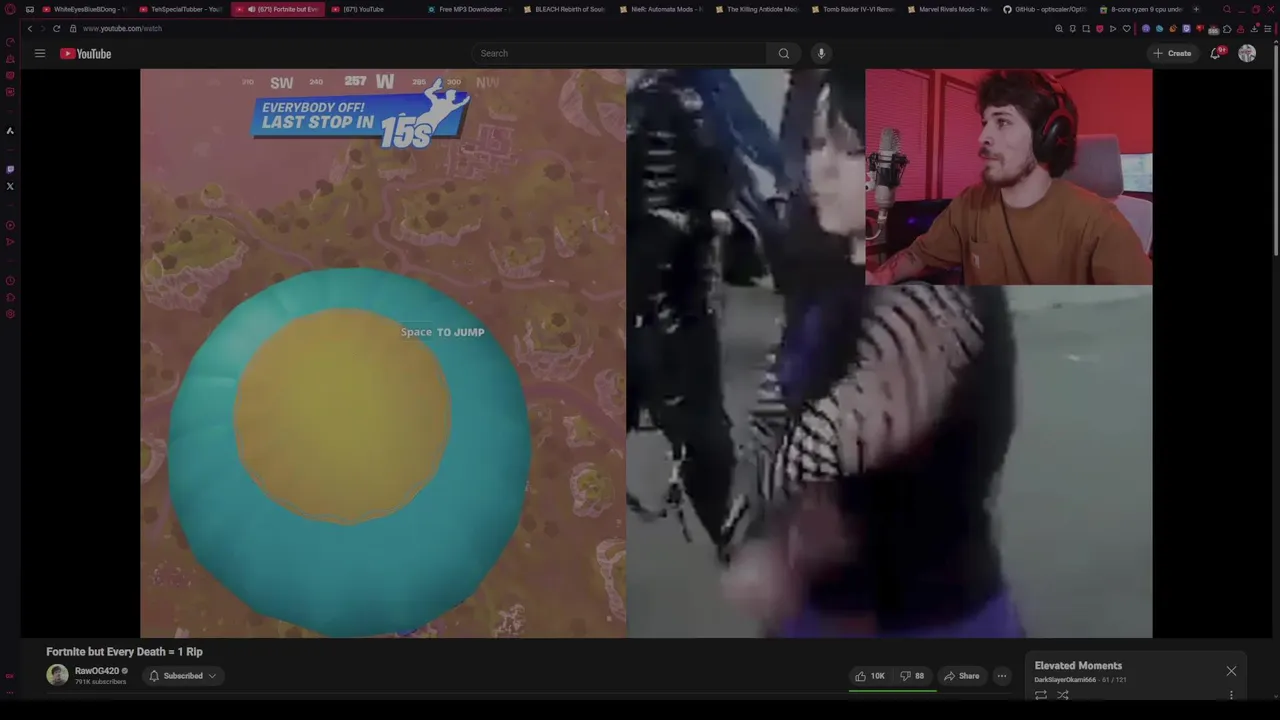This screenshot has height=720, width=1280.
Task: Open the DarkSlayerOkami666 playlist owner link
Action: [x=1065, y=680]
